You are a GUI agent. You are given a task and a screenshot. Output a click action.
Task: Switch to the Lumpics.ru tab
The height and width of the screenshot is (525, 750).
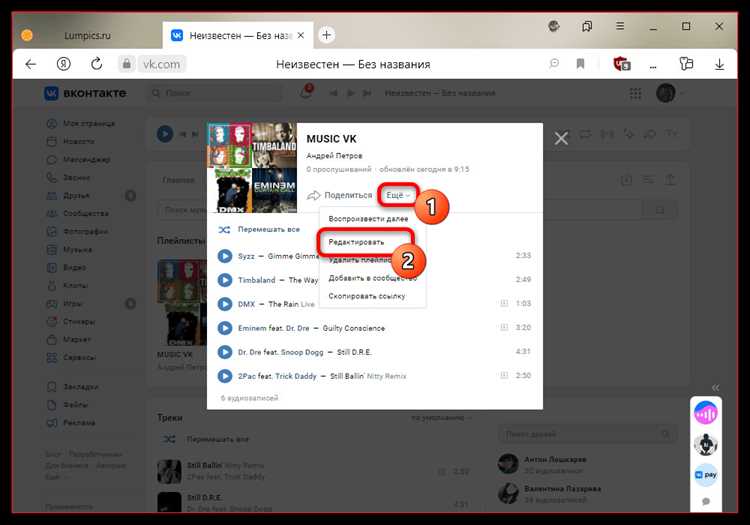click(x=87, y=35)
